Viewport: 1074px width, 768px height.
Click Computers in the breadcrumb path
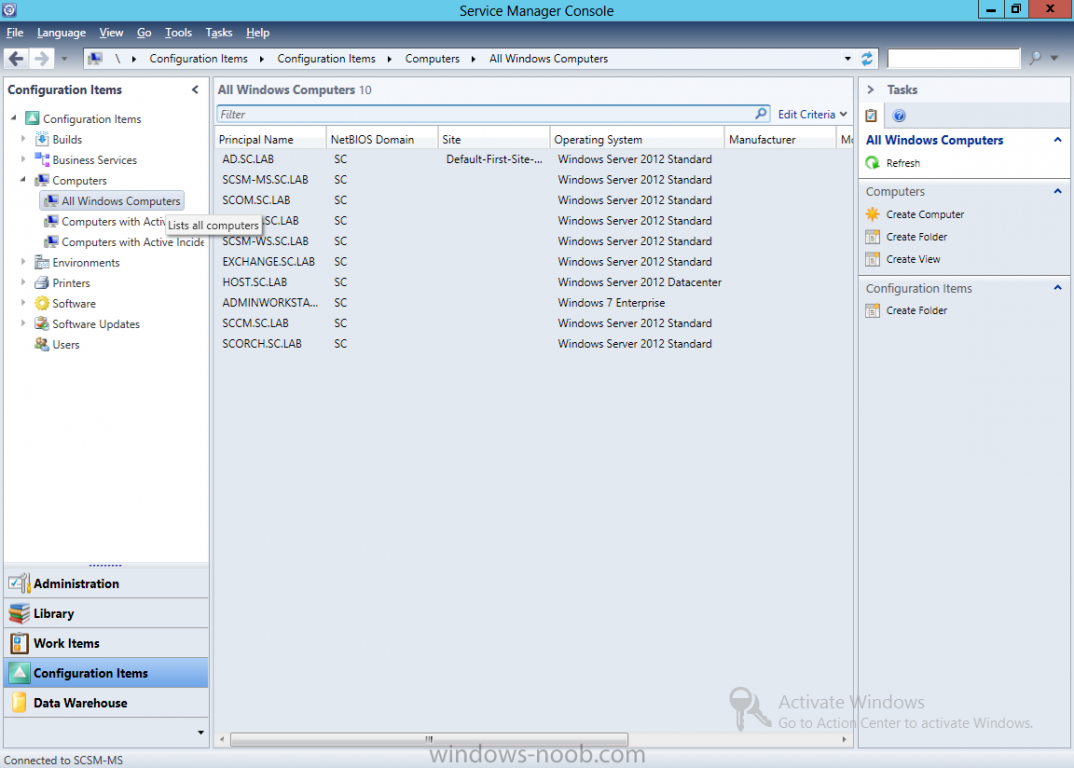click(432, 59)
